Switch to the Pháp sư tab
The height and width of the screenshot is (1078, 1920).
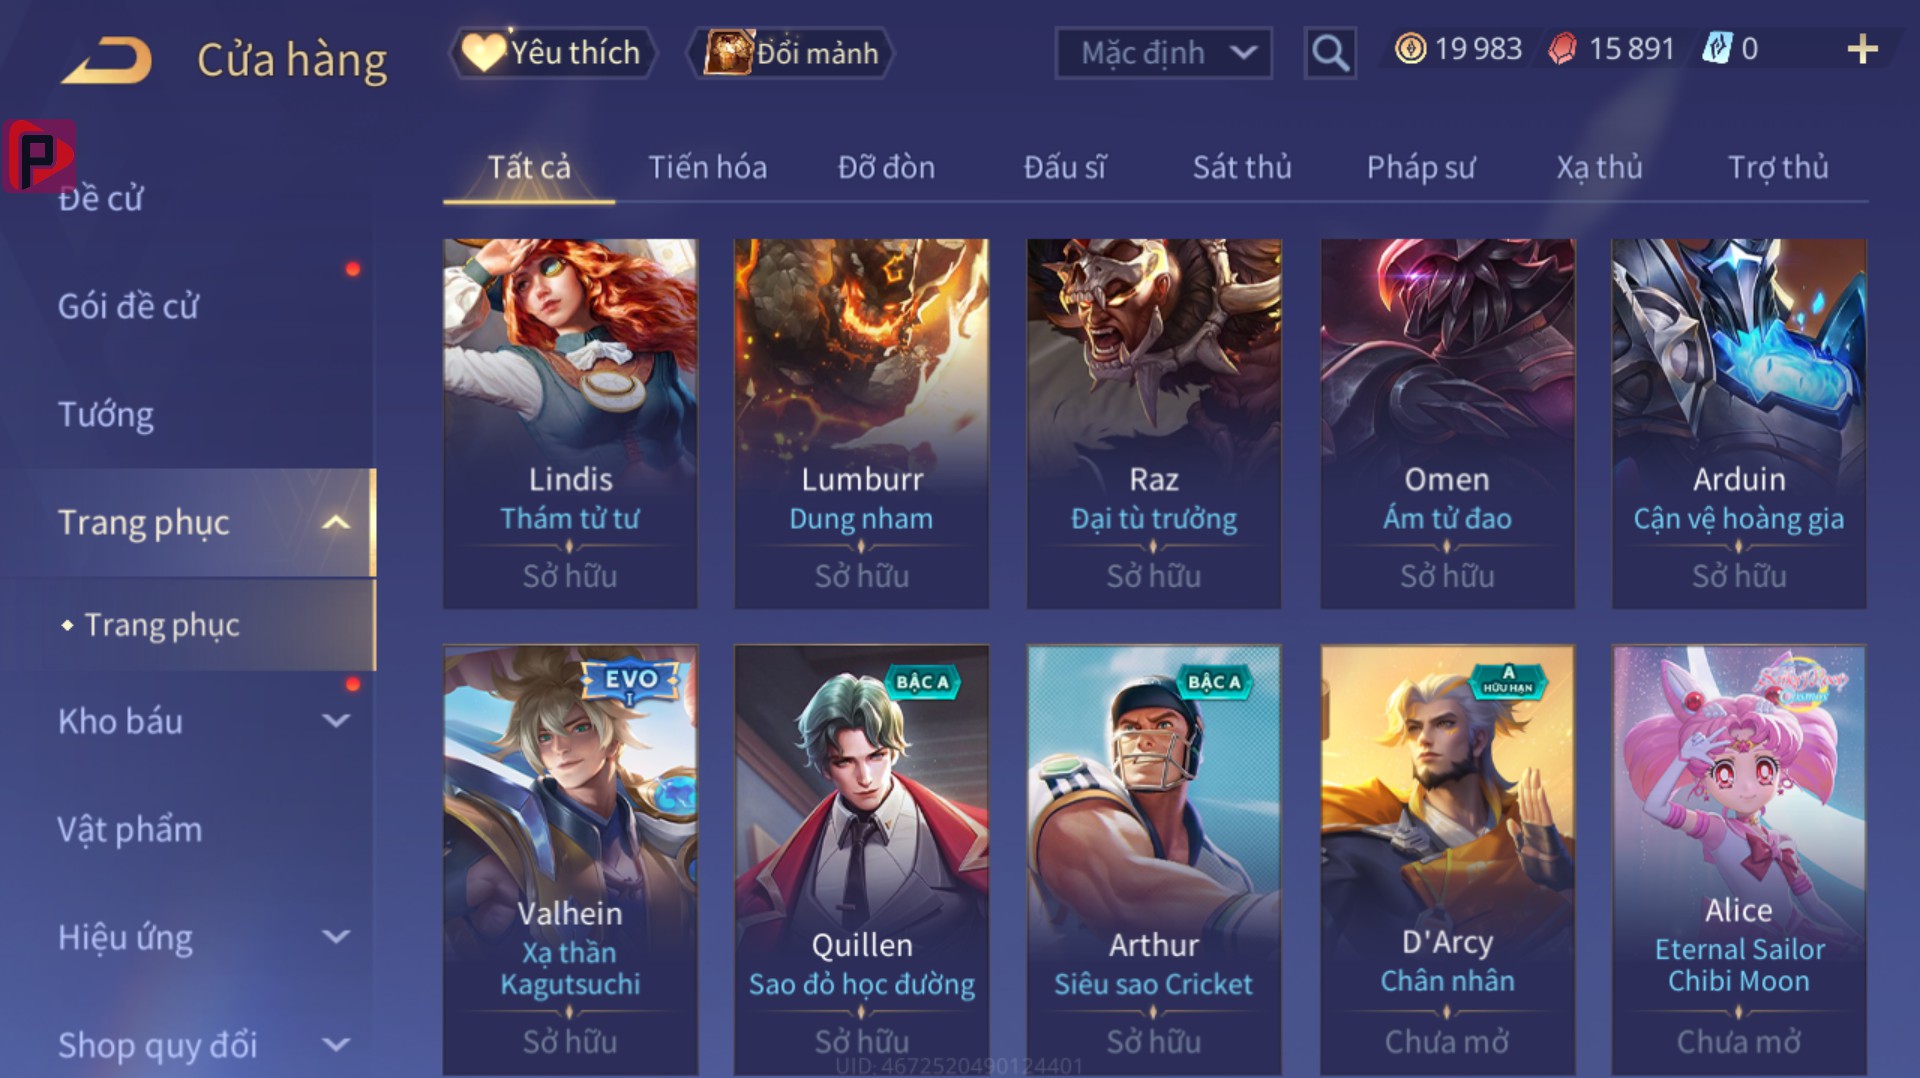coord(1421,167)
